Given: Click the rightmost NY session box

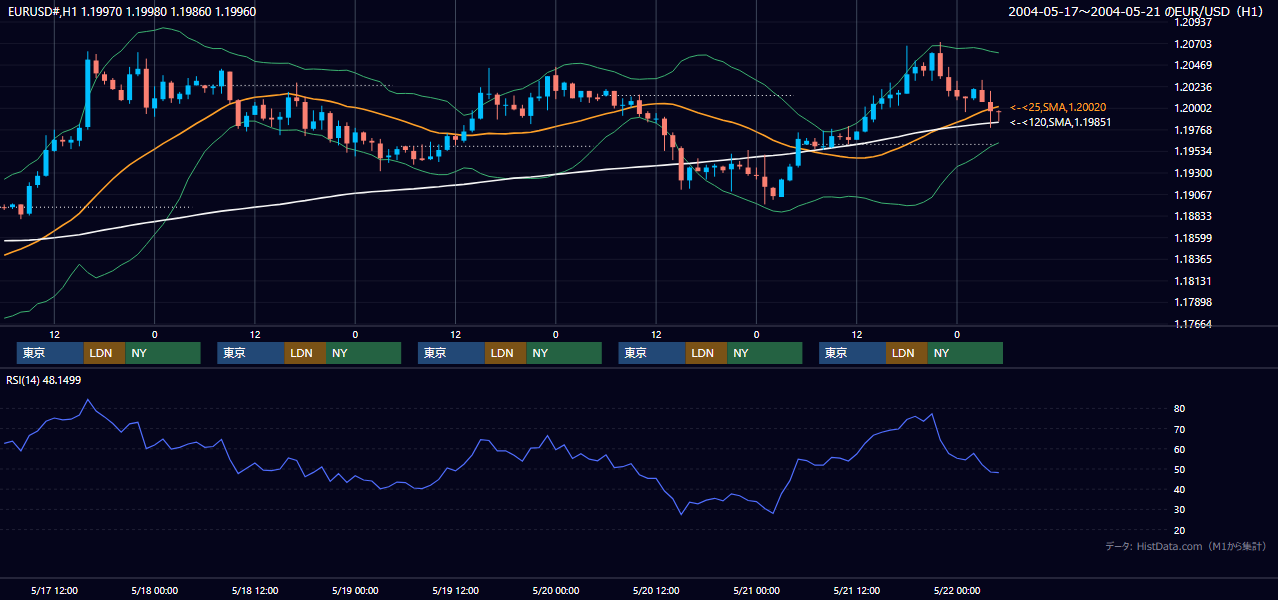Looking at the screenshot, I should [965, 353].
